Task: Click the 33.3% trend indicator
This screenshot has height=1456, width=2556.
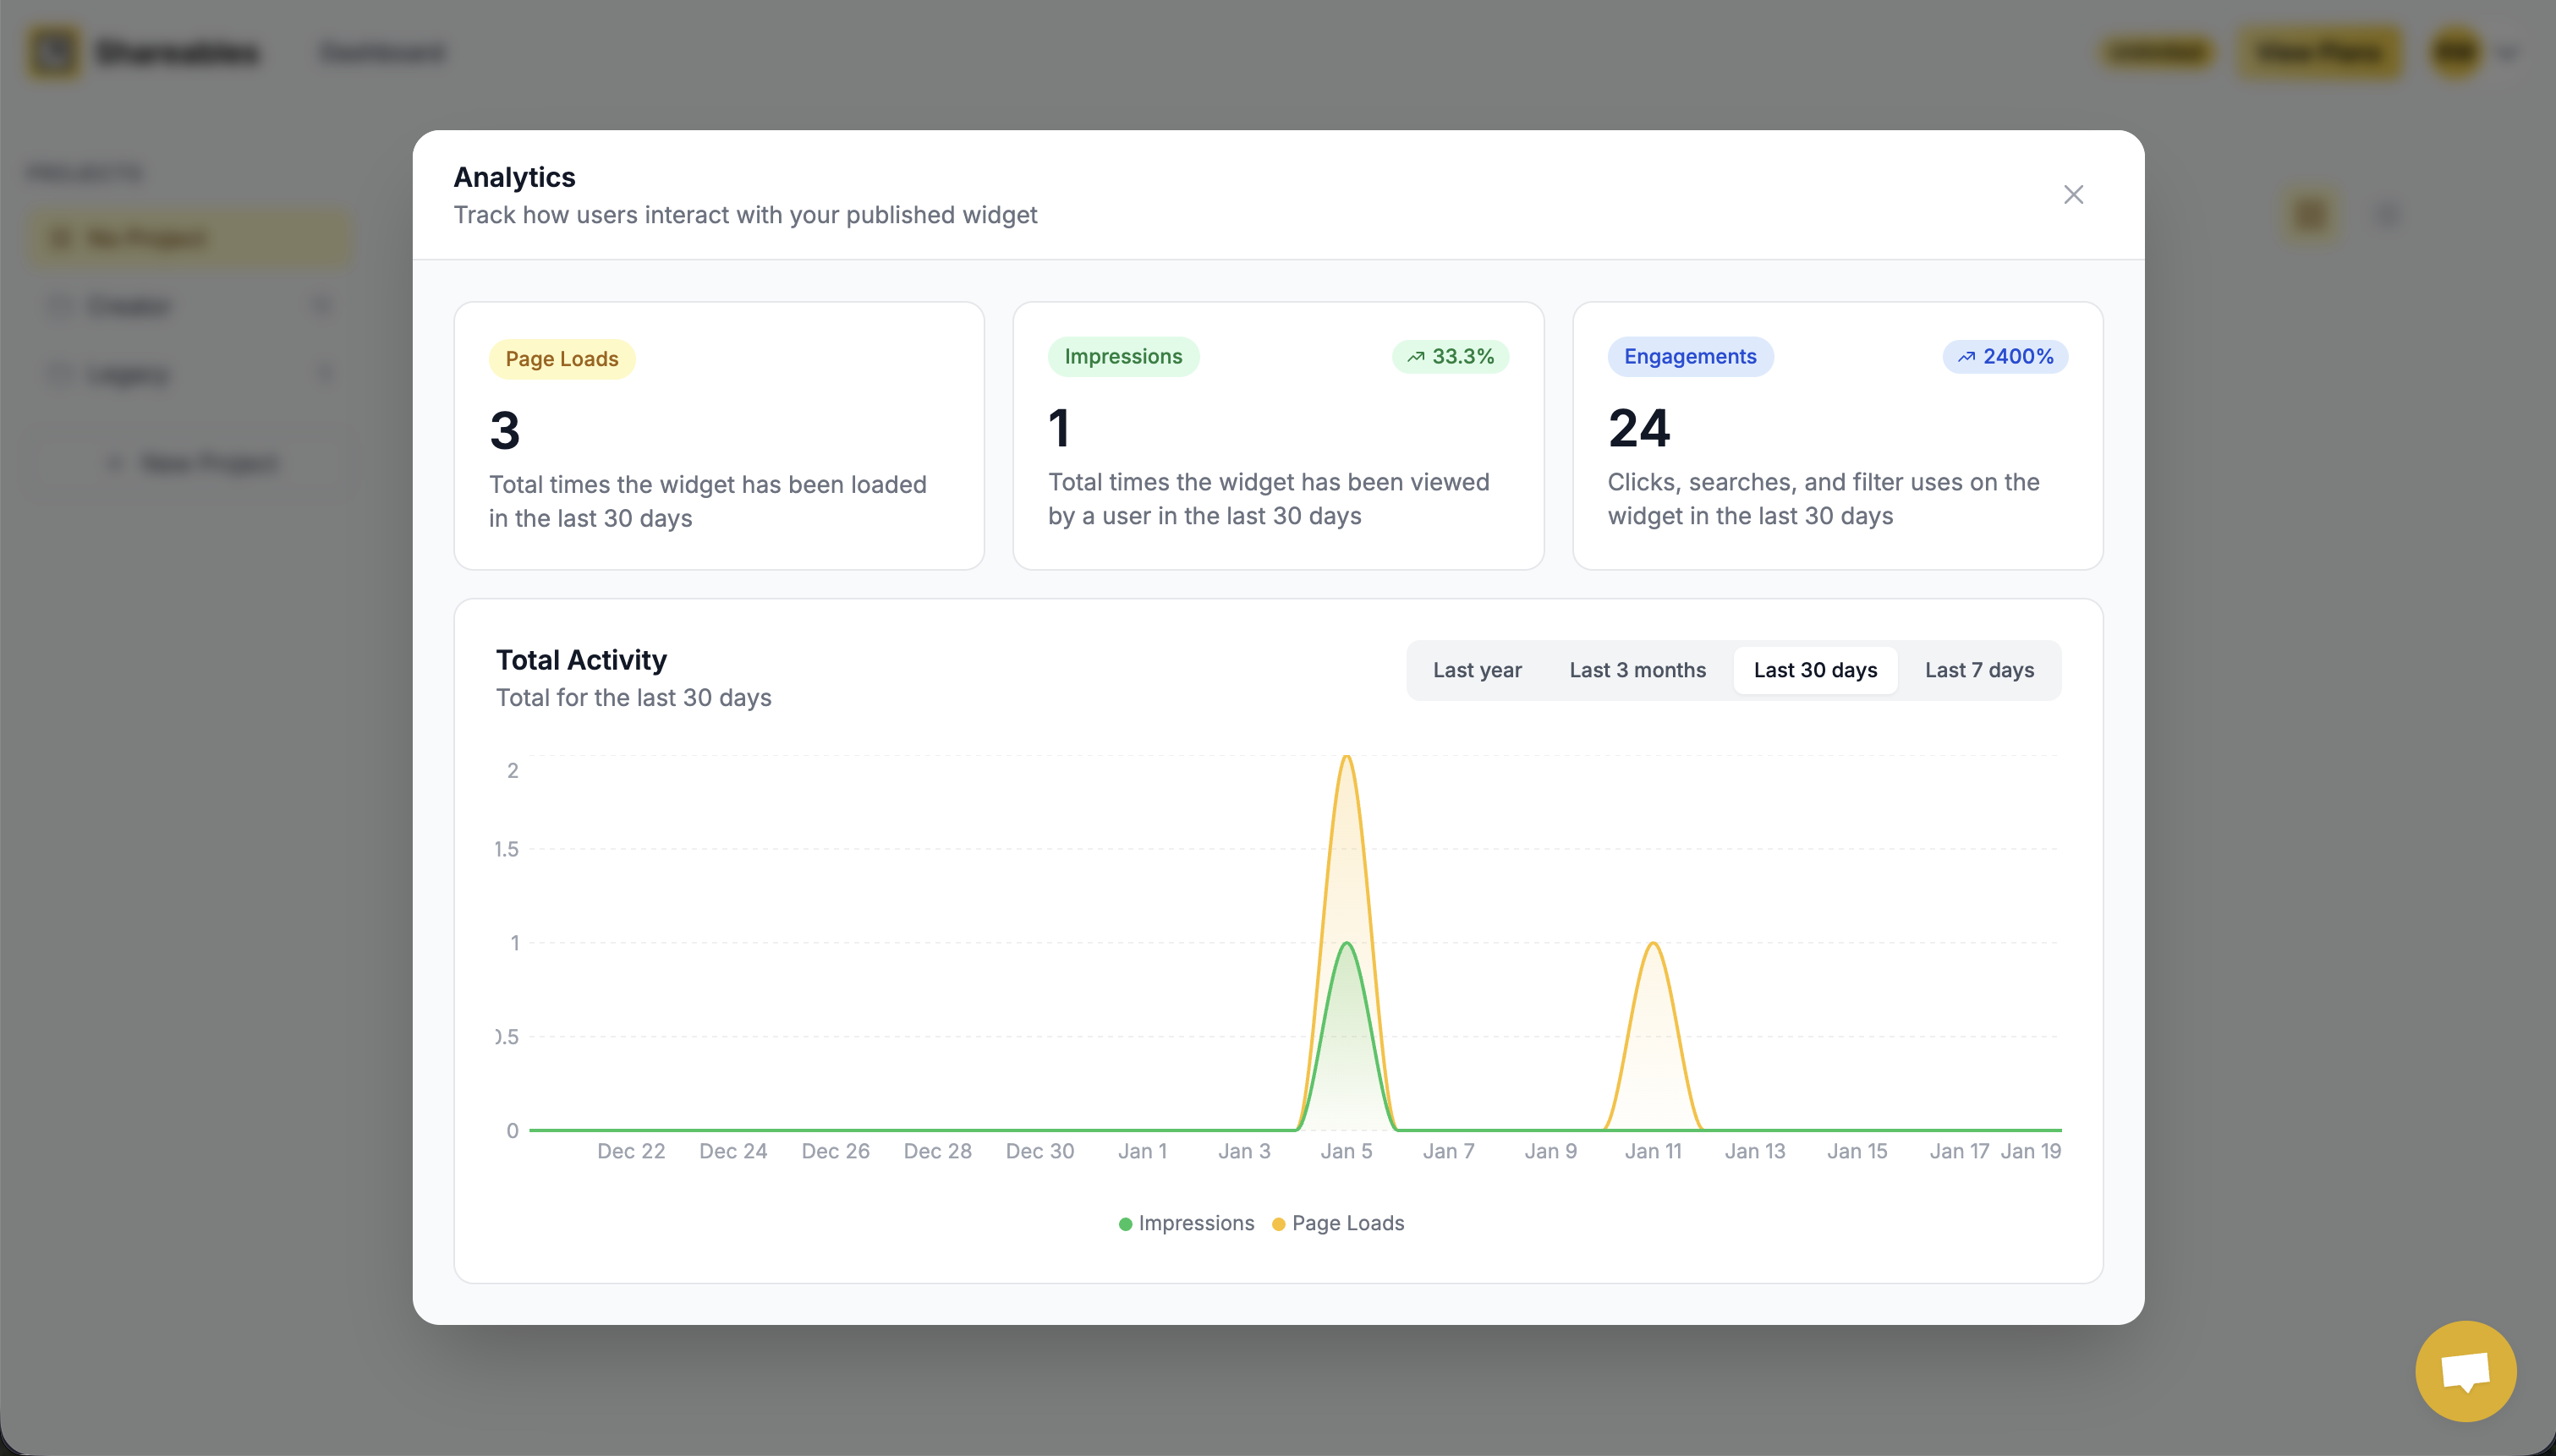Action: [1450, 356]
